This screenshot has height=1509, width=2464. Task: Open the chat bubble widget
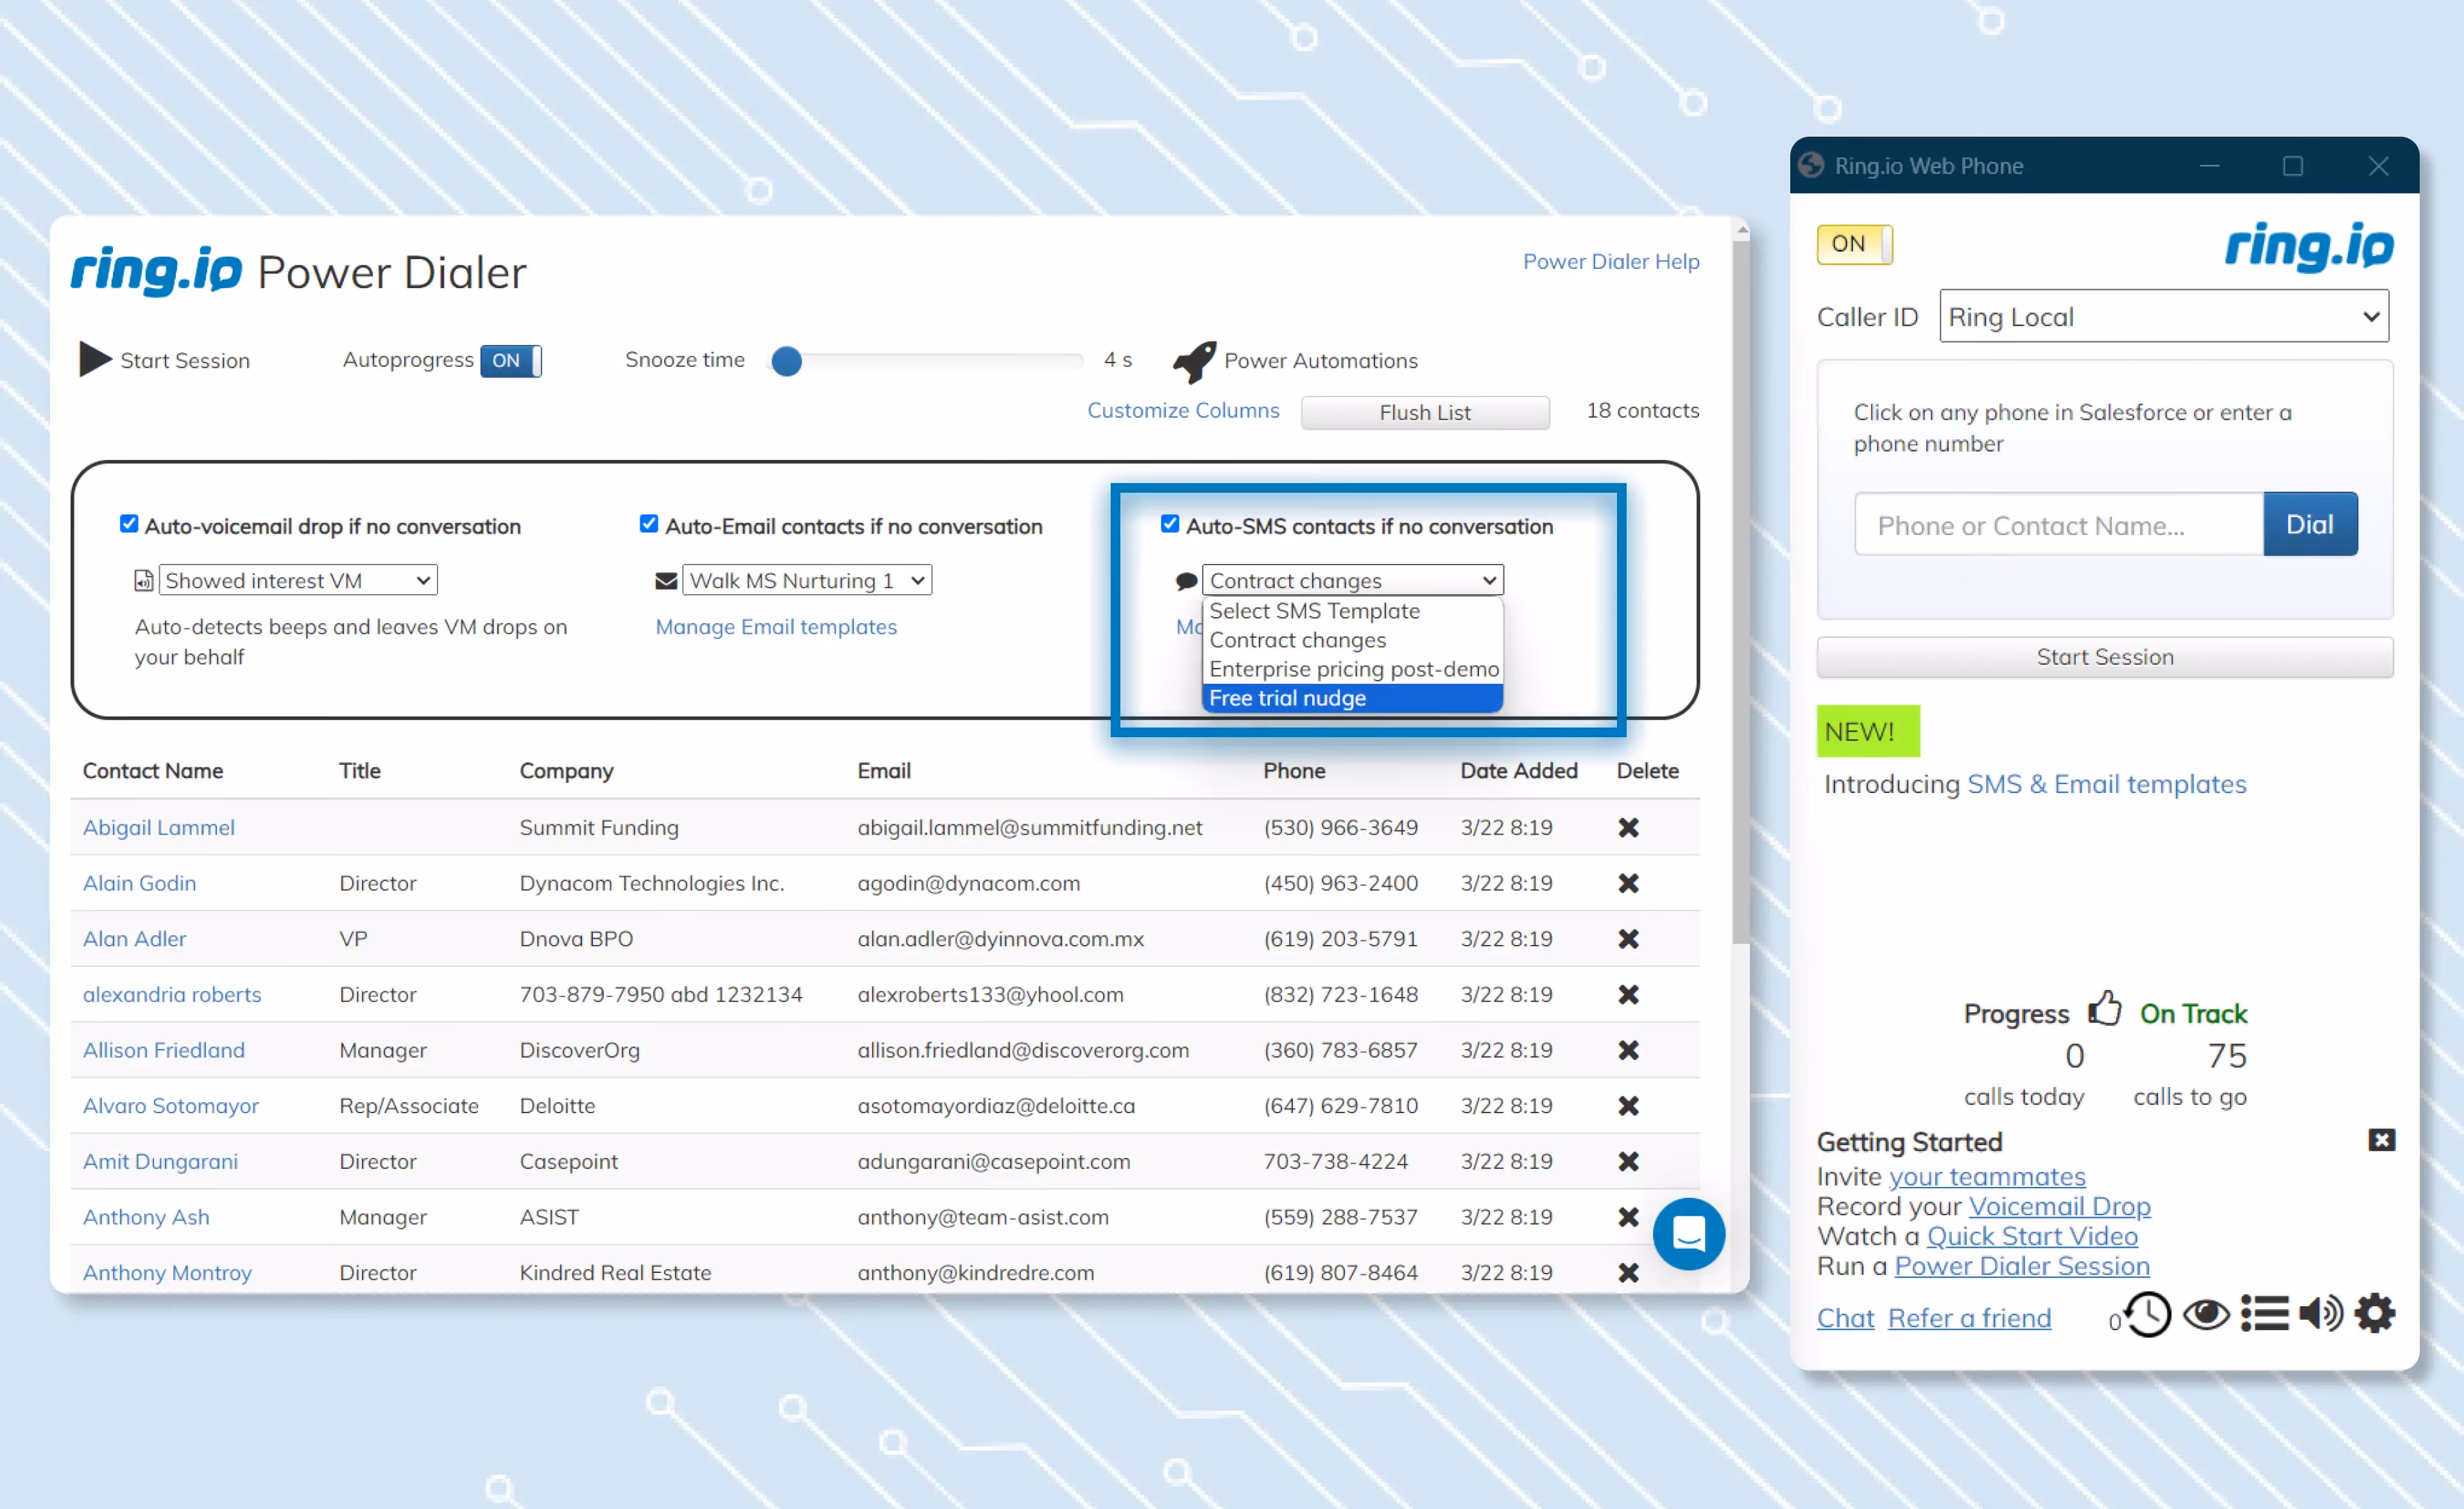tap(1689, 1235)
